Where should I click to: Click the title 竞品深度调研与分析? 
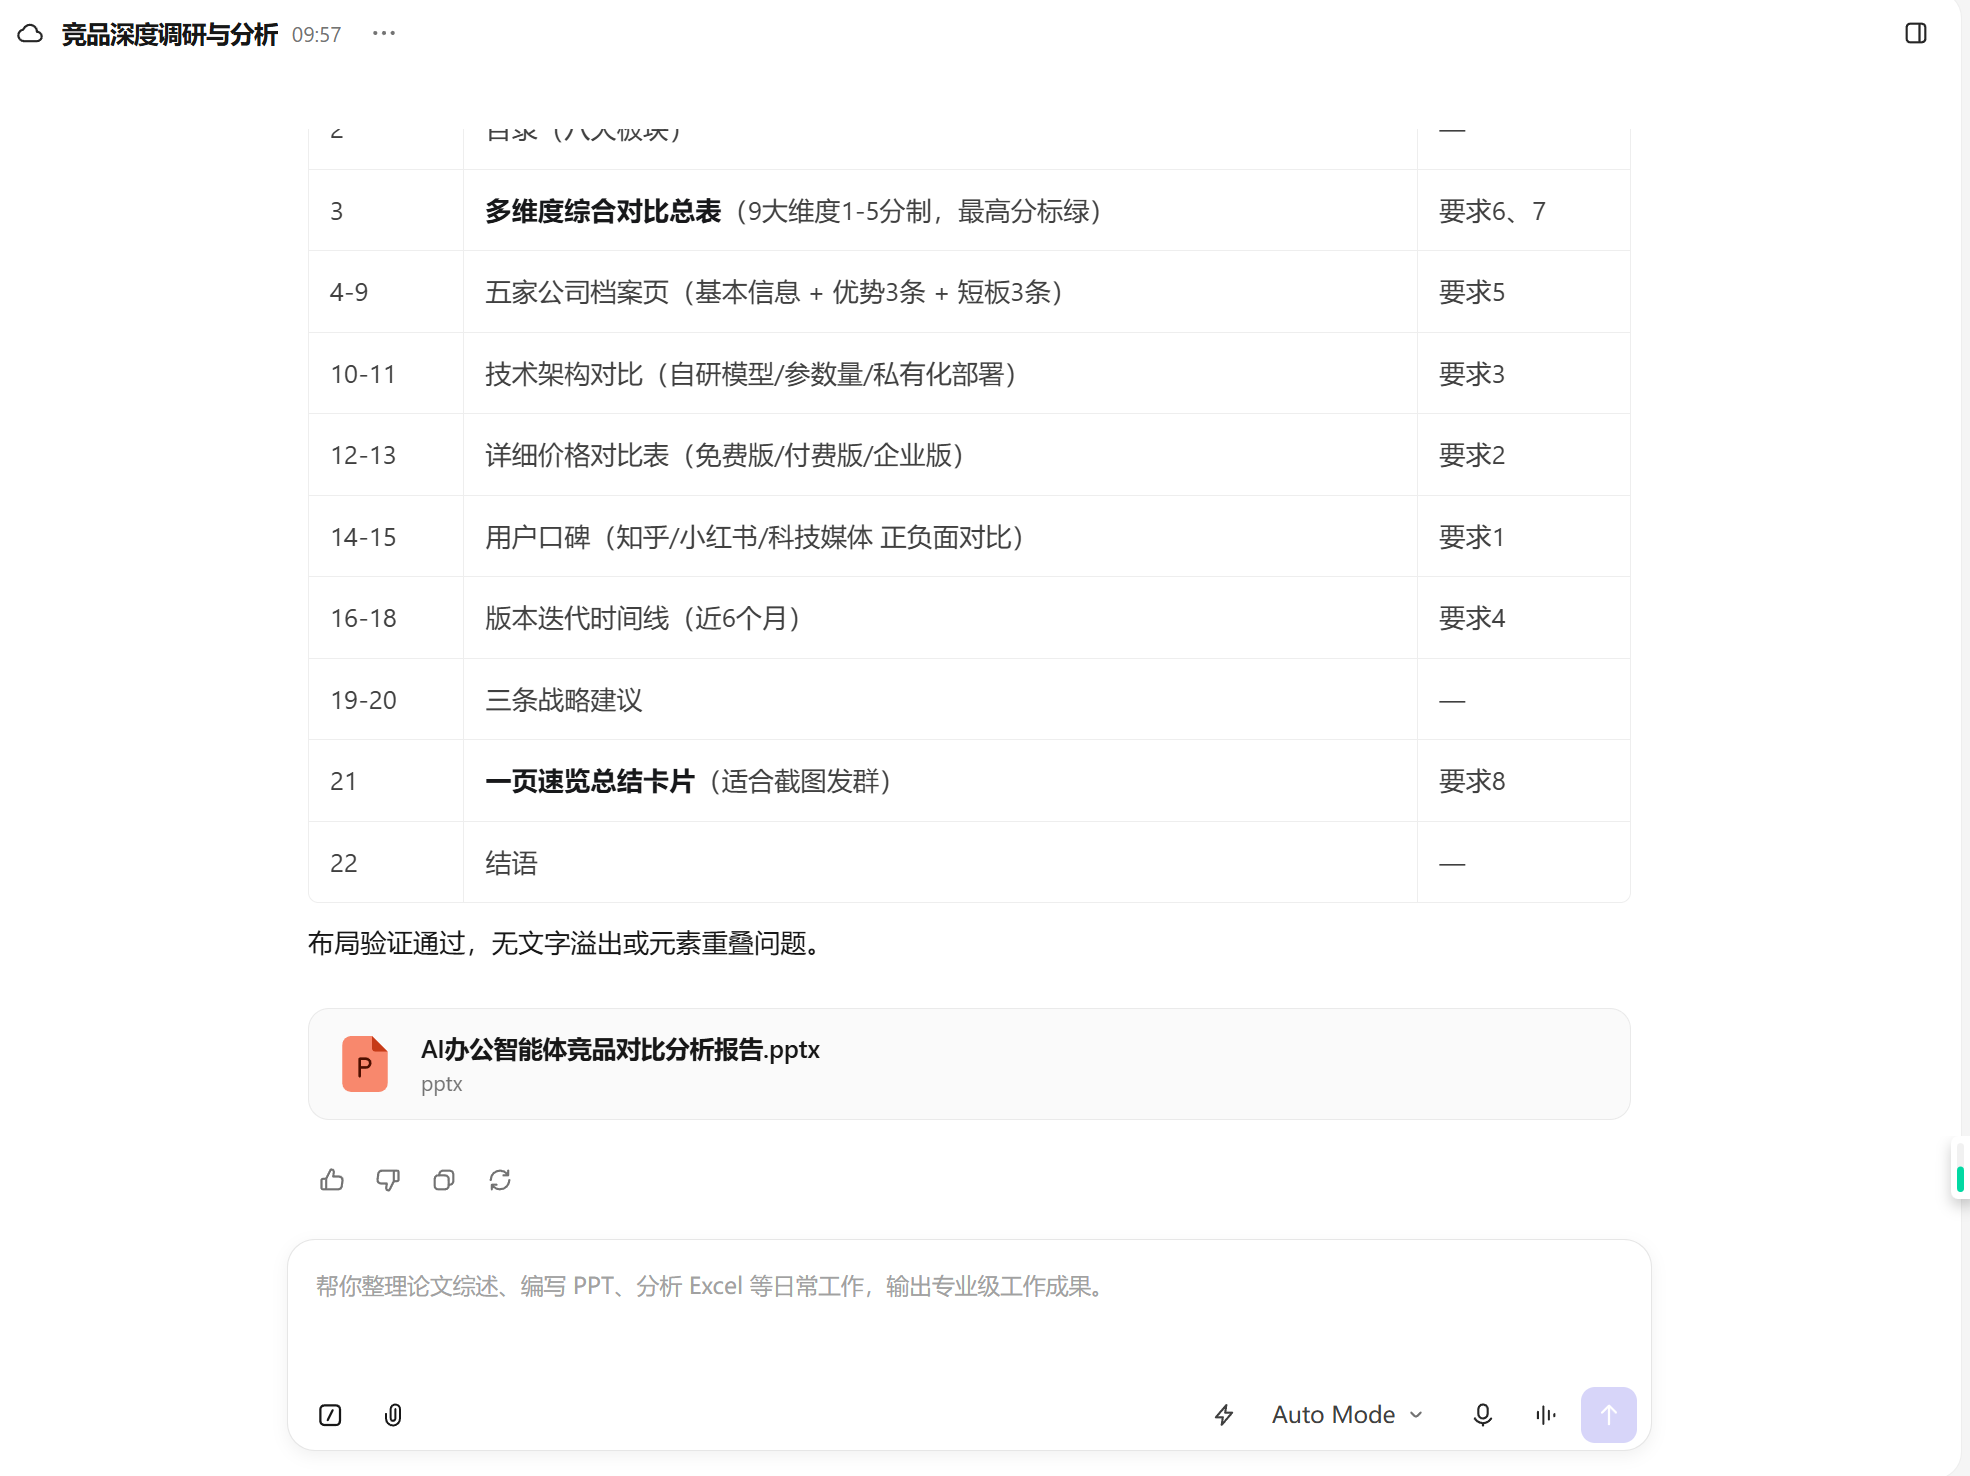[169, 34]
